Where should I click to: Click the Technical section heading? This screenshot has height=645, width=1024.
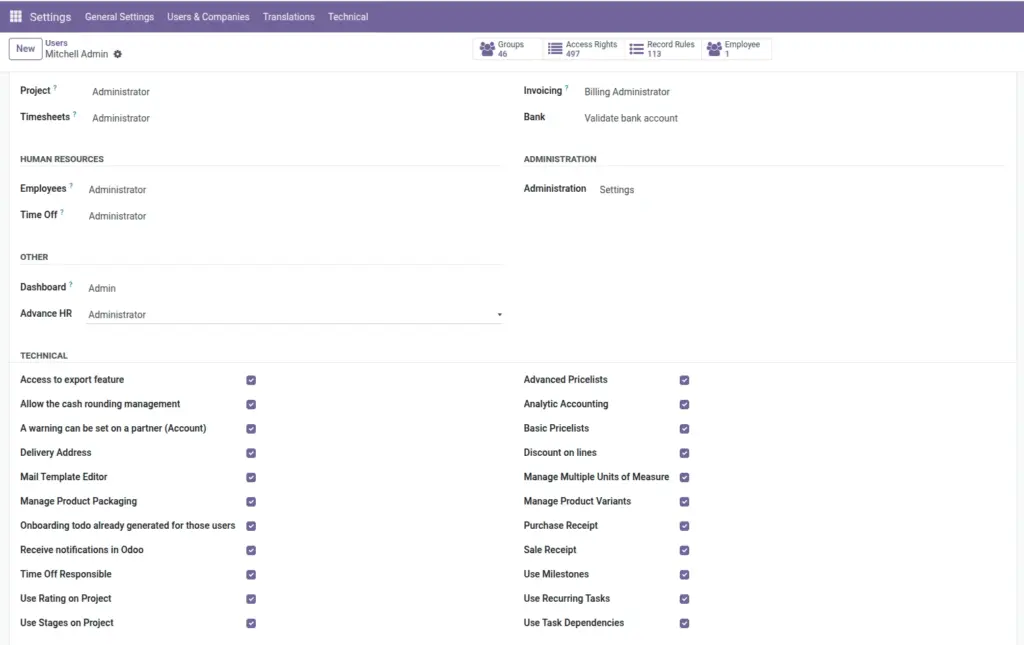44,356
